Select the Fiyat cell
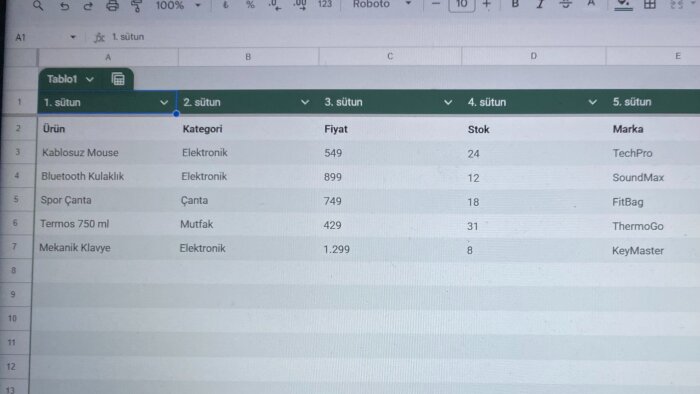The height and width of the screenshot is (394, 700). pyautogui.click(x=390, y=129)
